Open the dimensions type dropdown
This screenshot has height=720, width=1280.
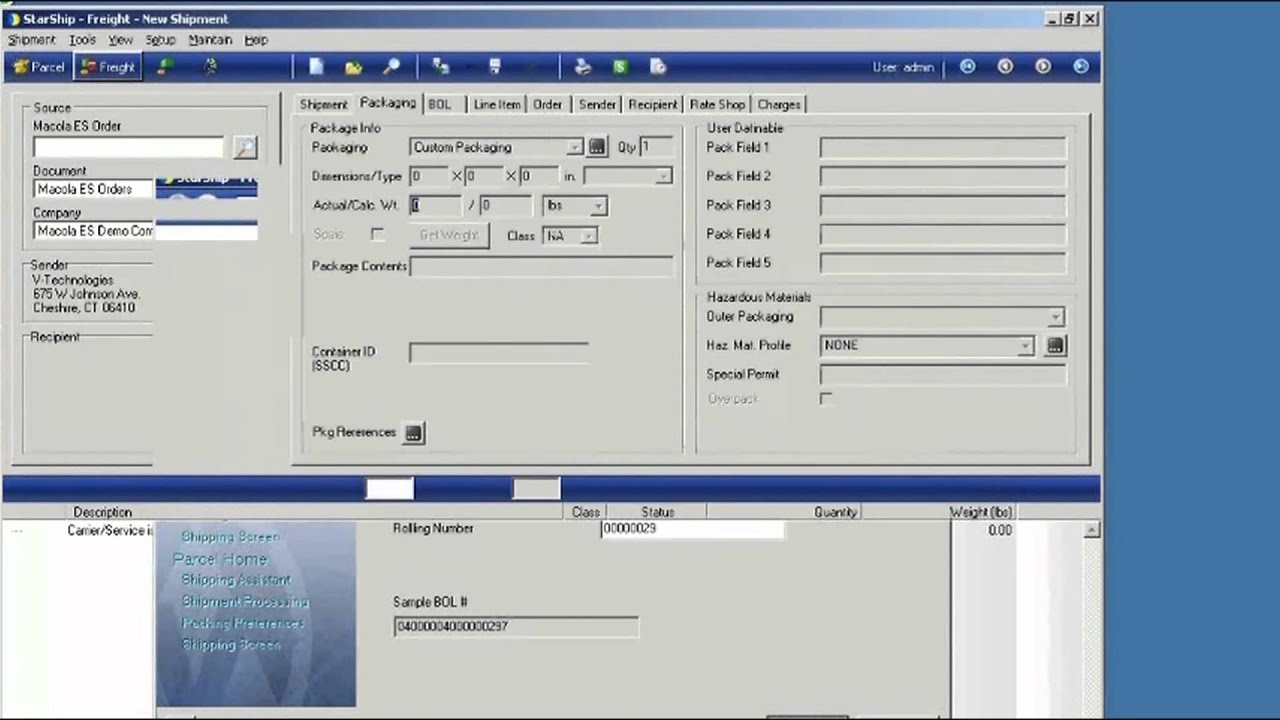[x=662, y=176]
